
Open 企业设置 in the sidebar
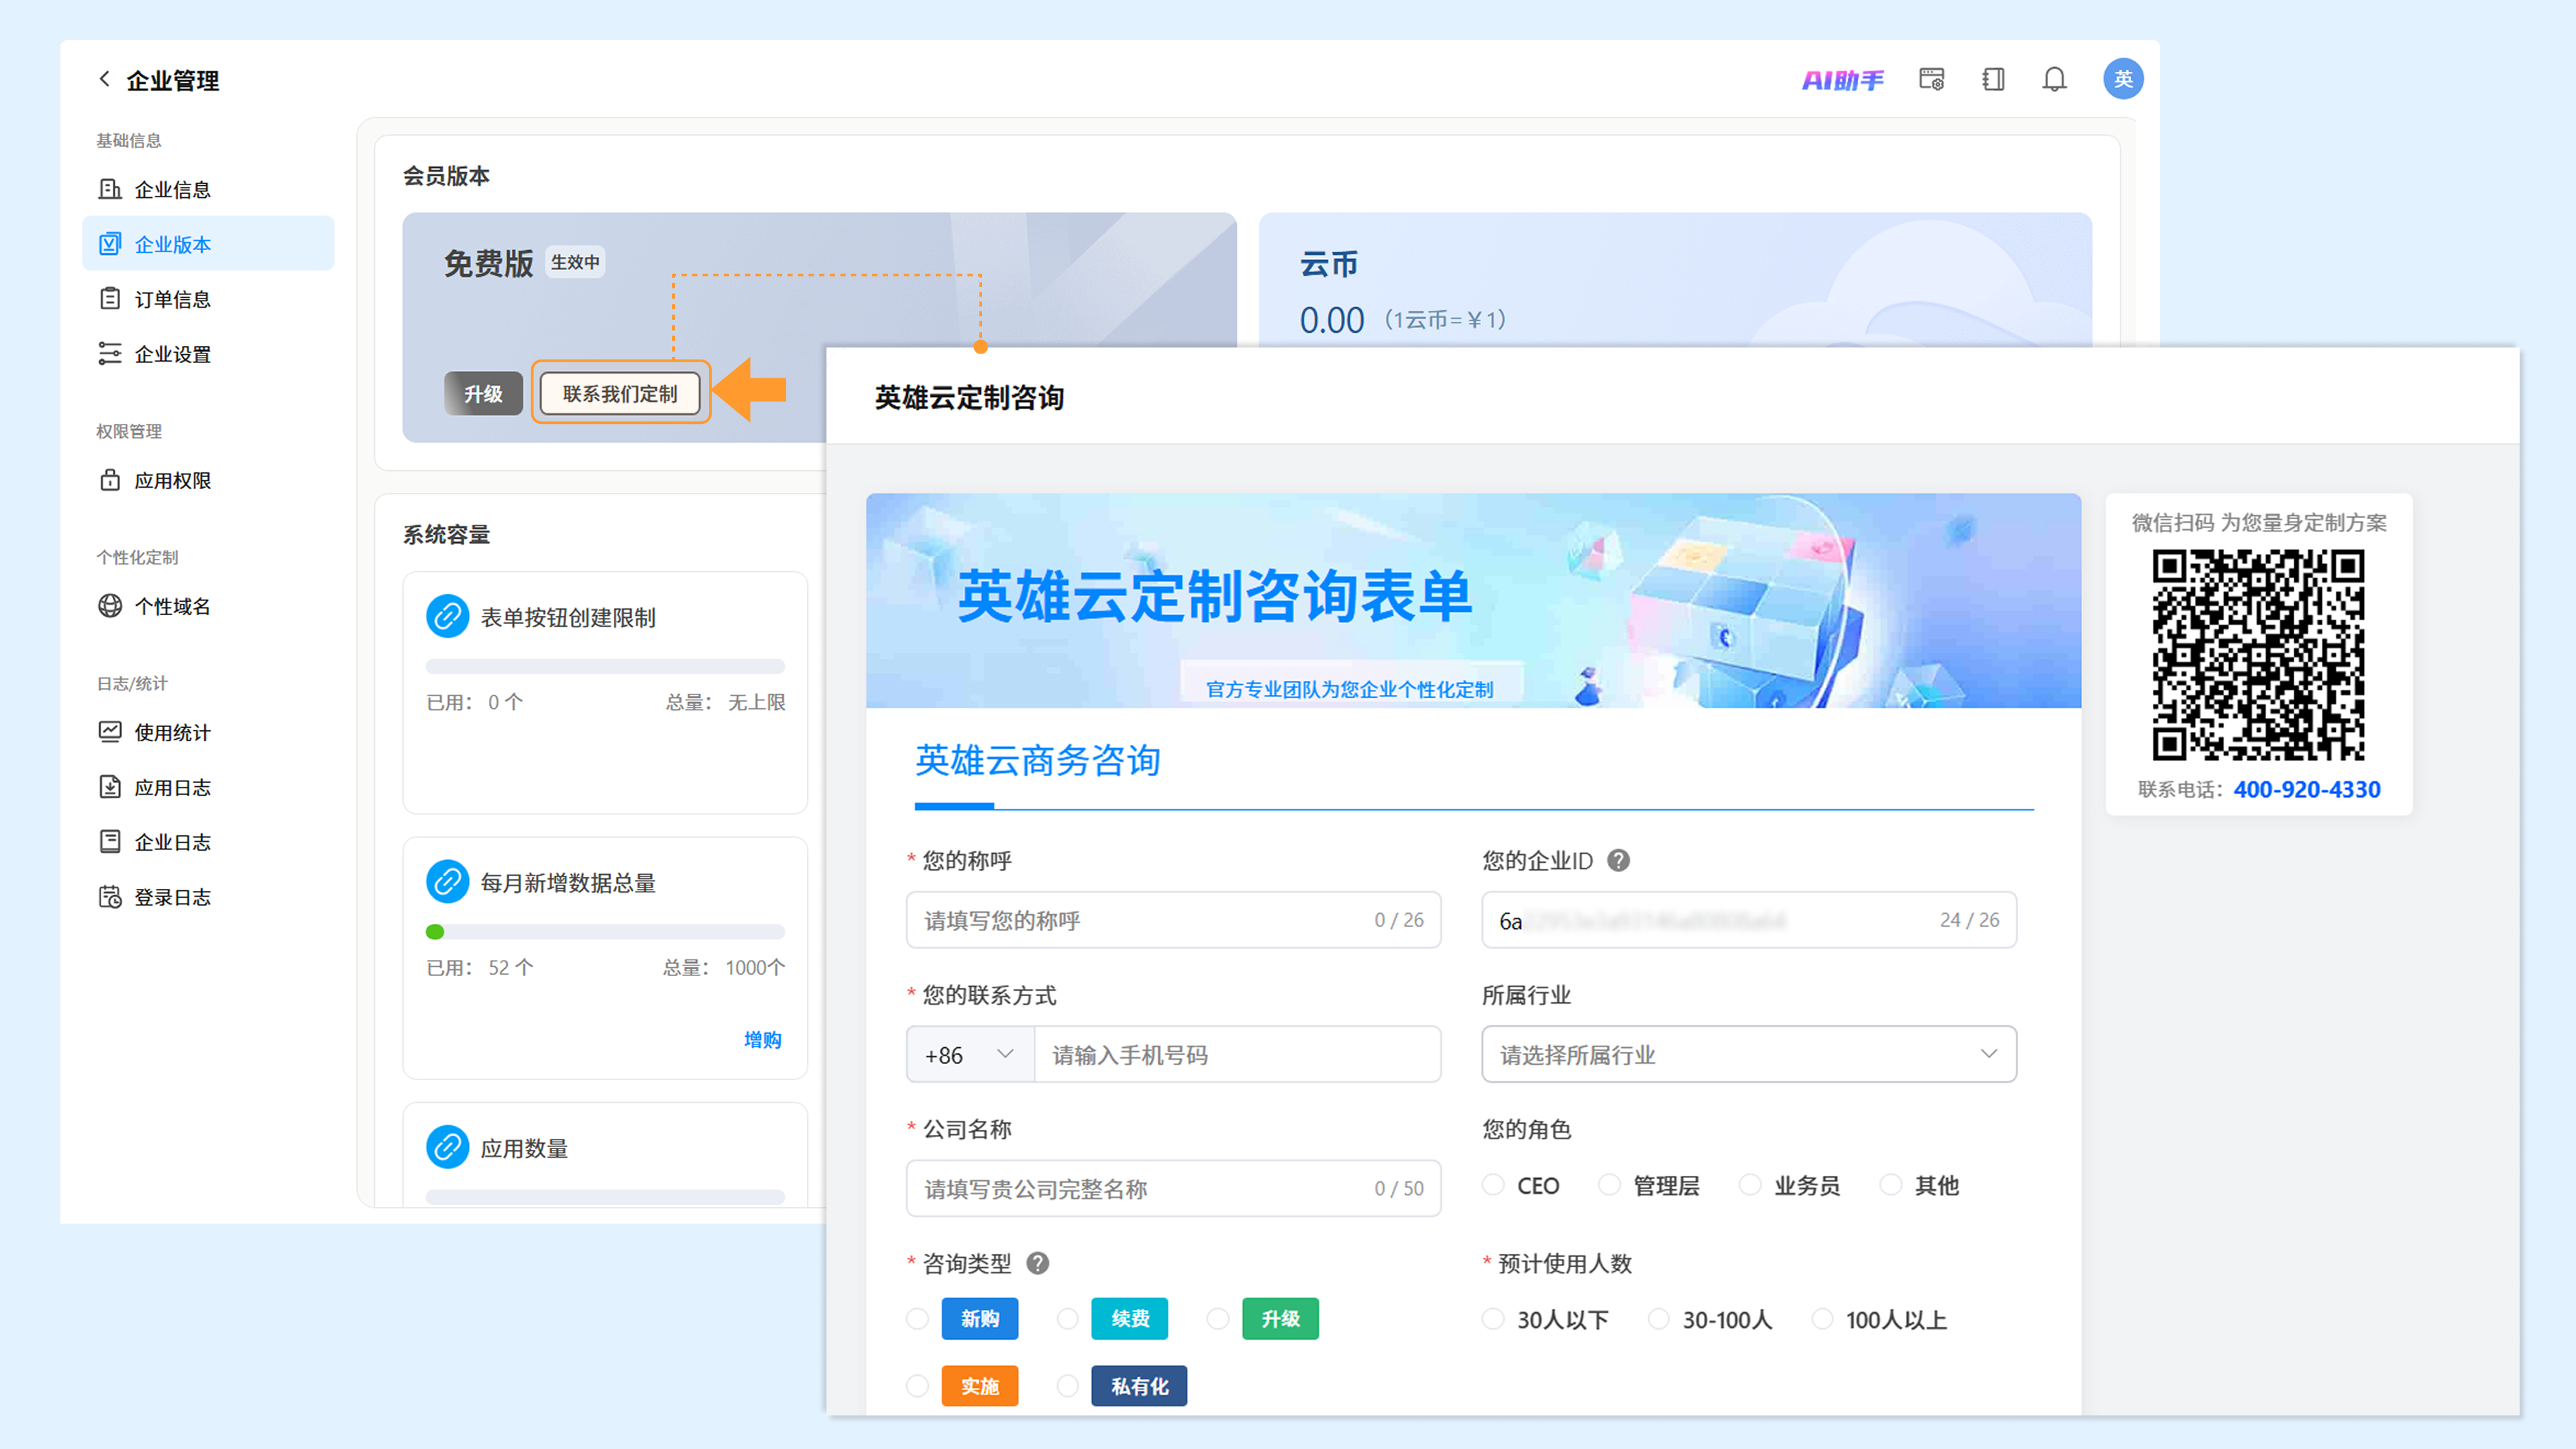coord(208,354)
